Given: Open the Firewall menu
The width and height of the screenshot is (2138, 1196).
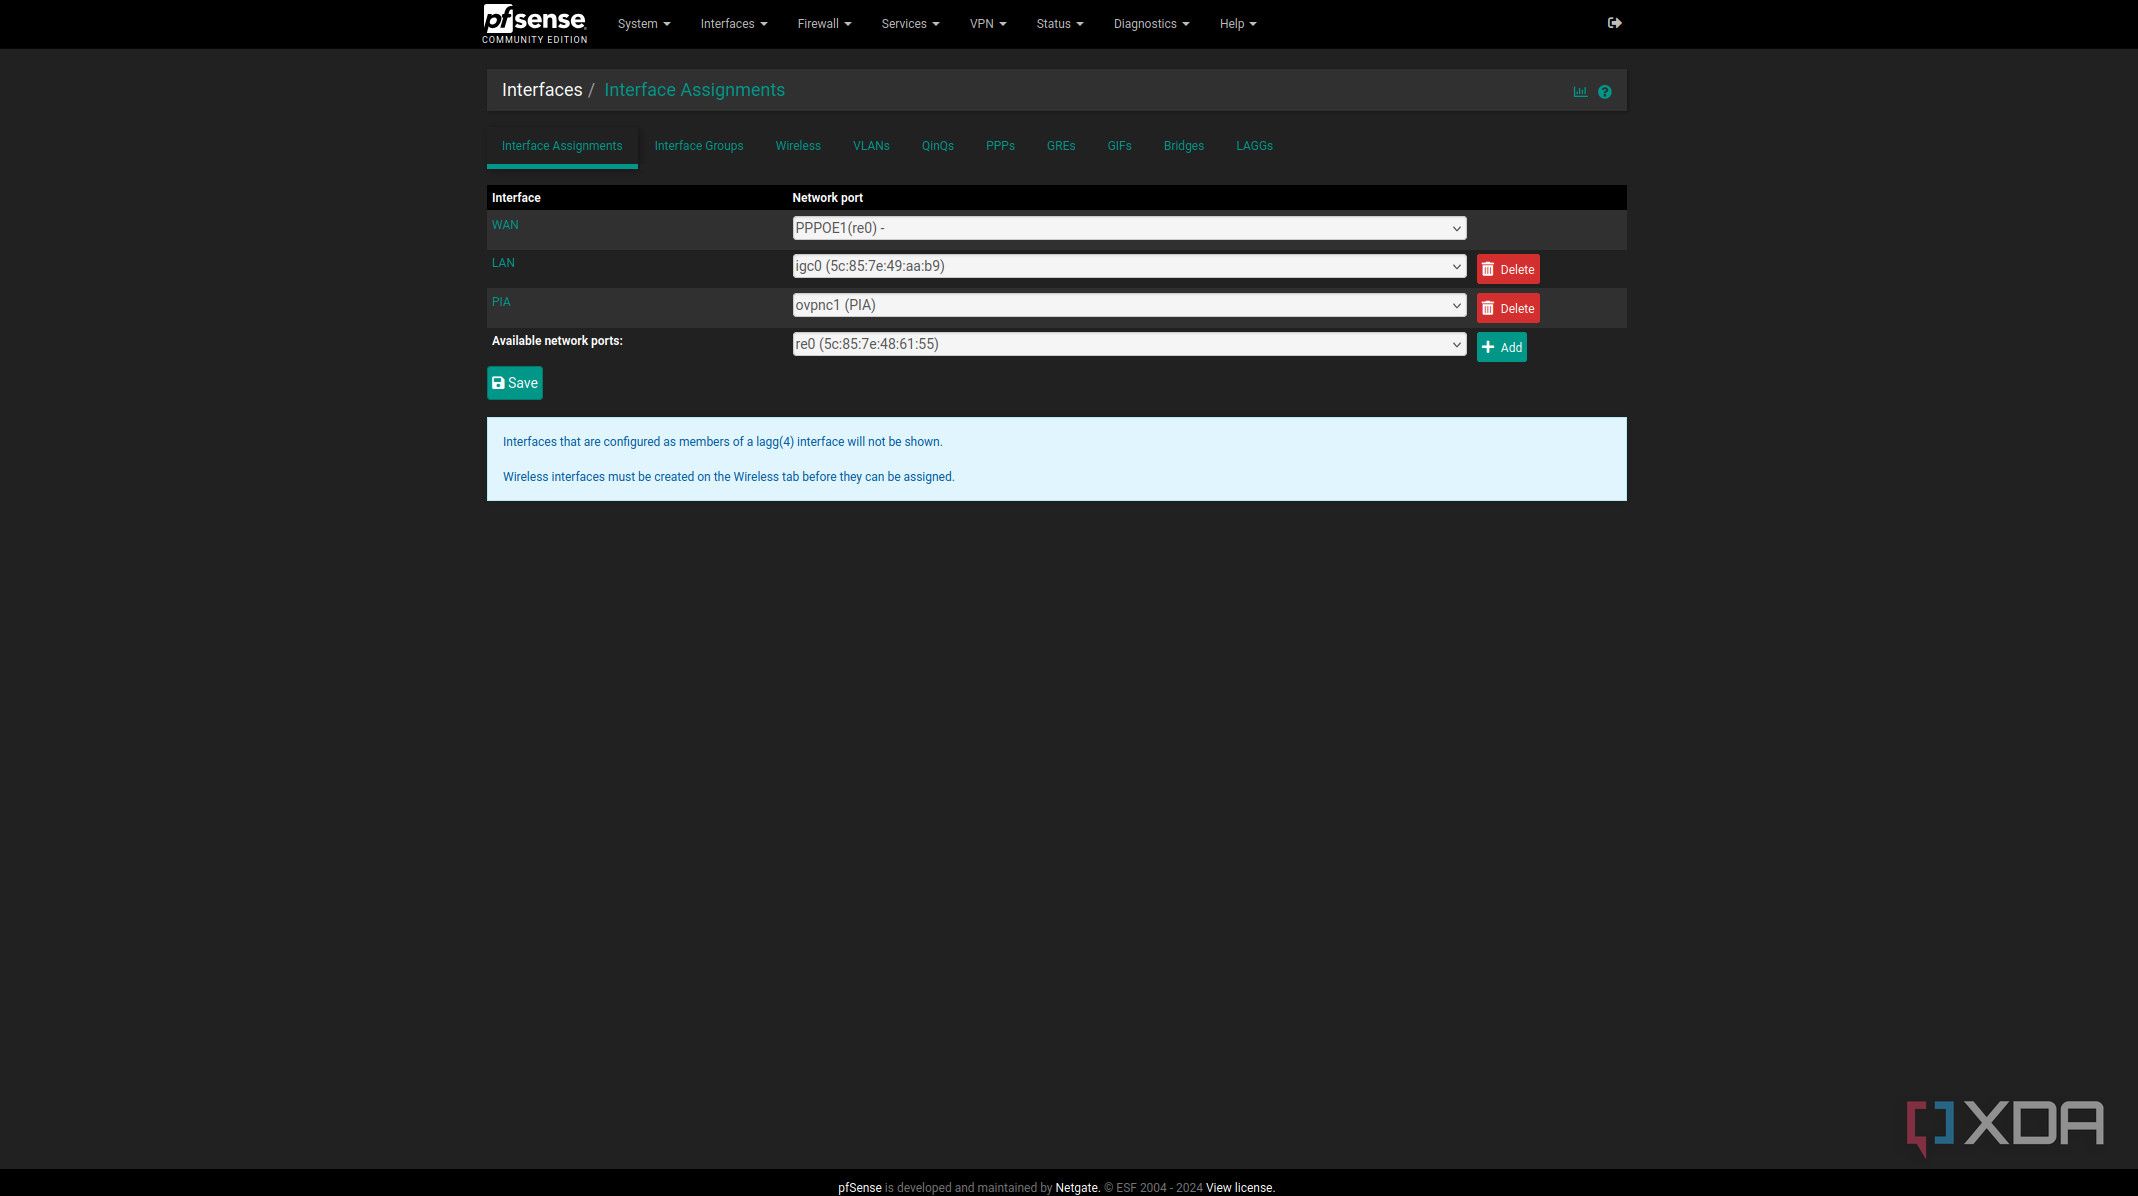Looking at the screenshot, I should pos(822,23).
